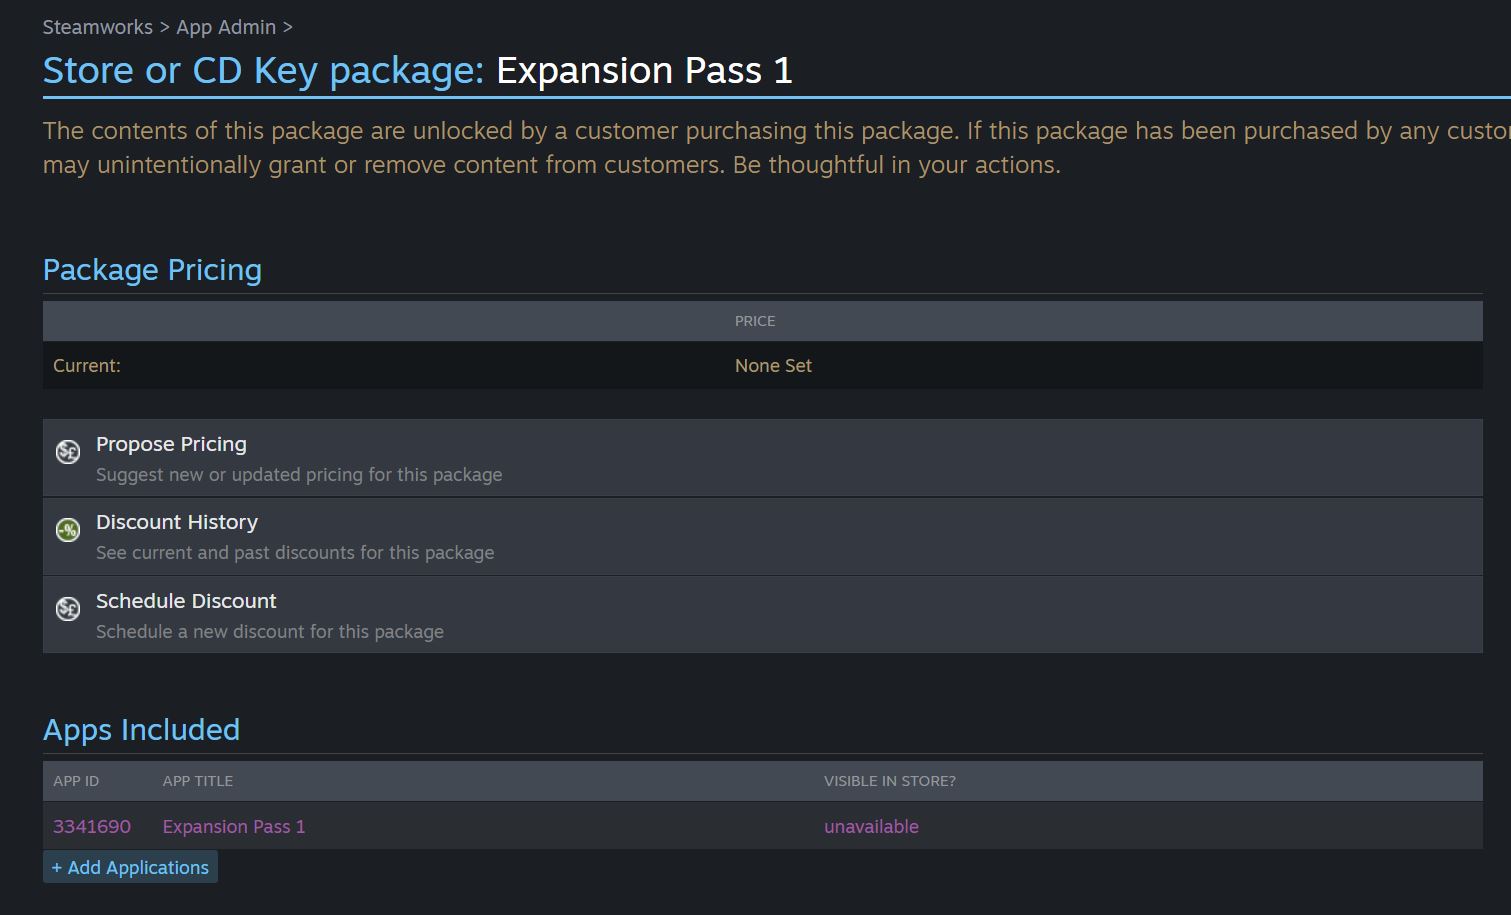Click the VISIBLE IN STORE column header

tap(890, 781)
